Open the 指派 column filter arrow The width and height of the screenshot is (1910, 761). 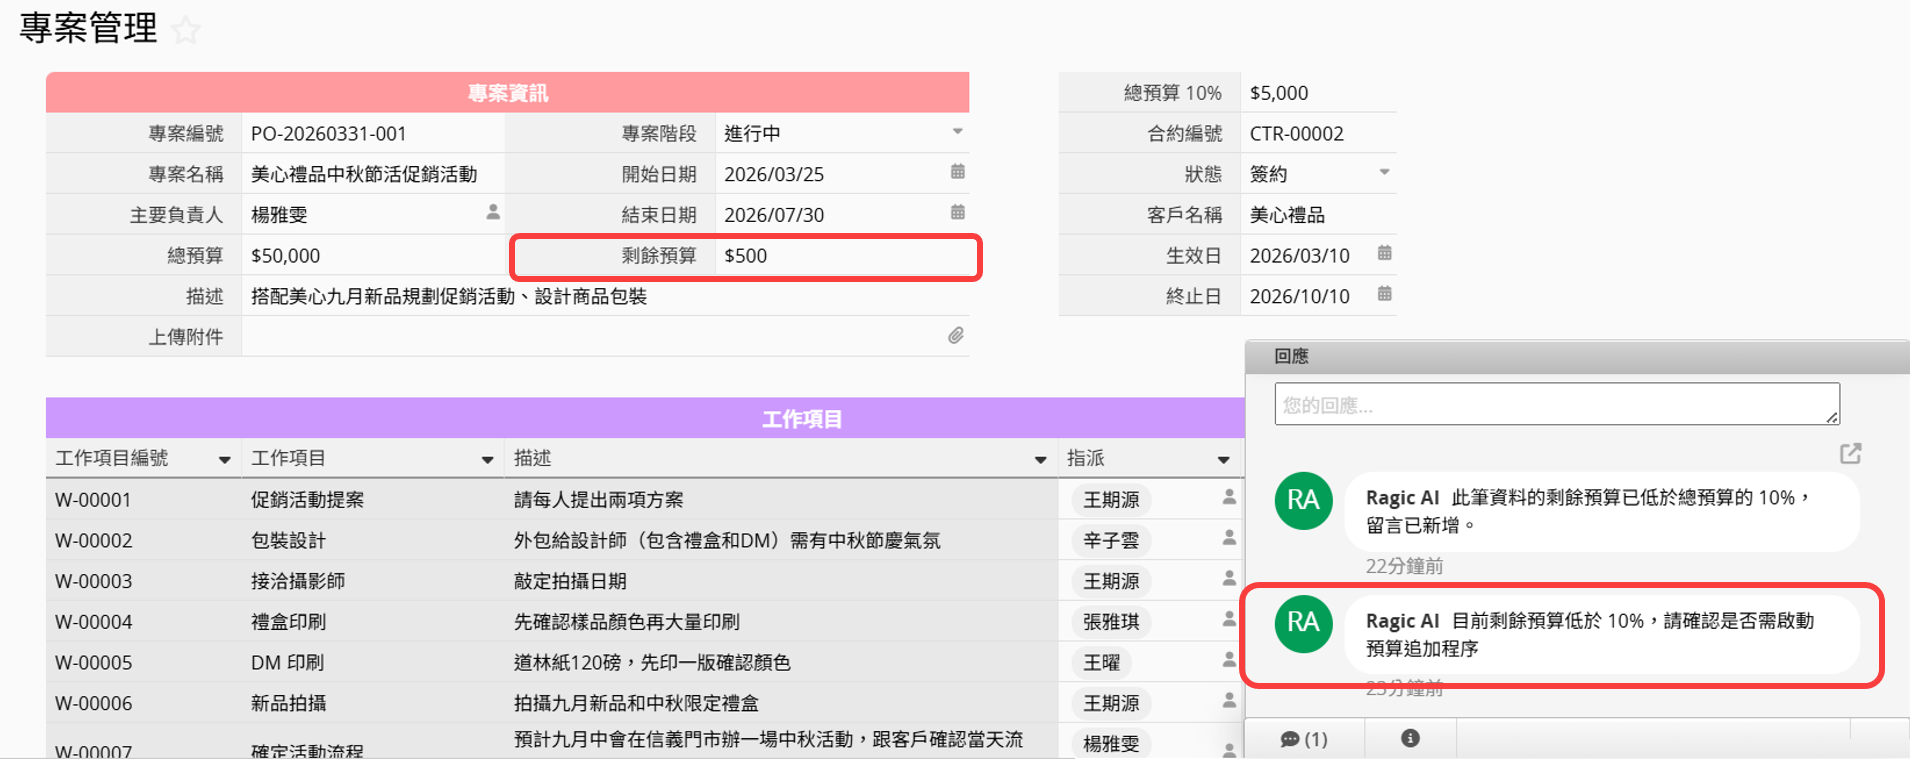pyautogui.click(x=1223, y=460)
